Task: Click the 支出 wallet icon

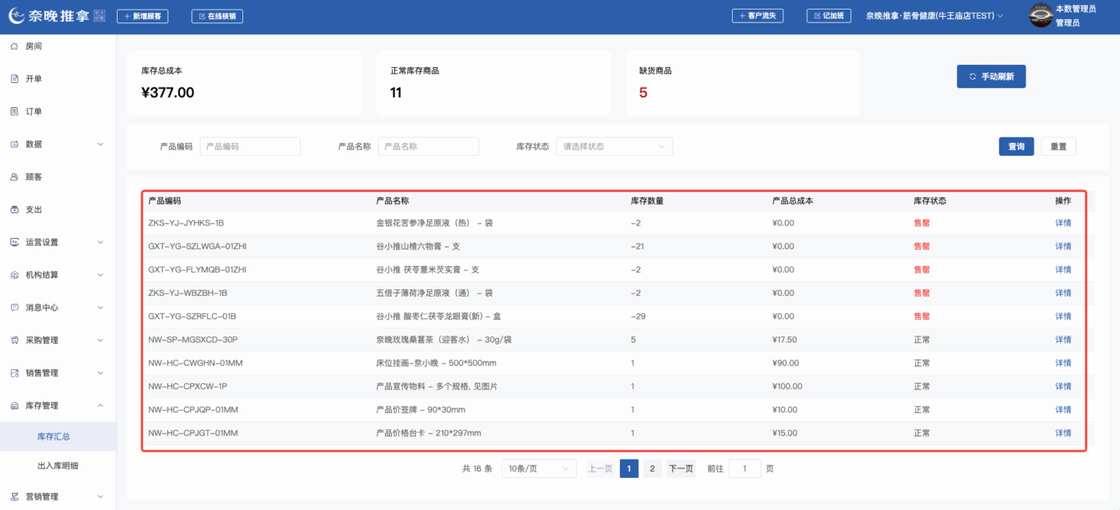Action: tap(14, 209)
